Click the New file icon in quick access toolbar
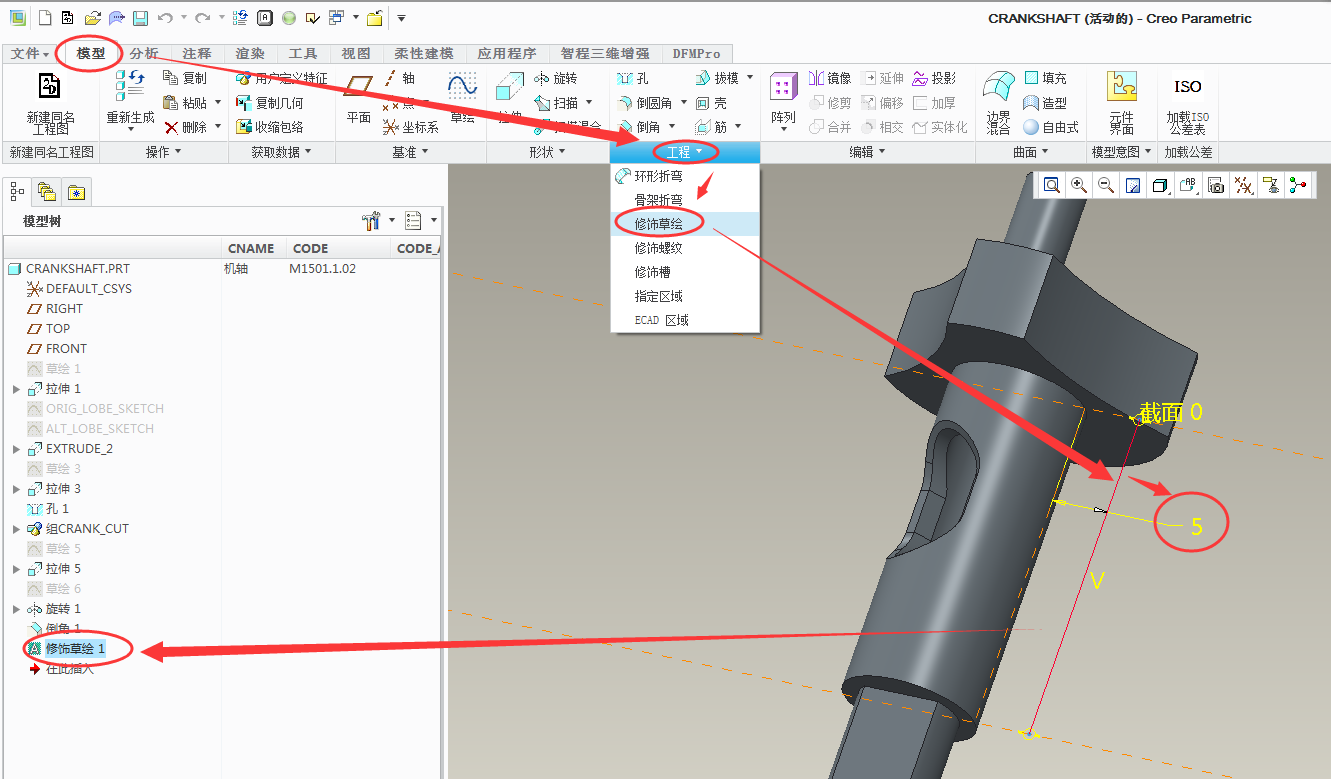The height and width of the screenshot is (779, 1331). pyautogui.click(x=45, y=18)
